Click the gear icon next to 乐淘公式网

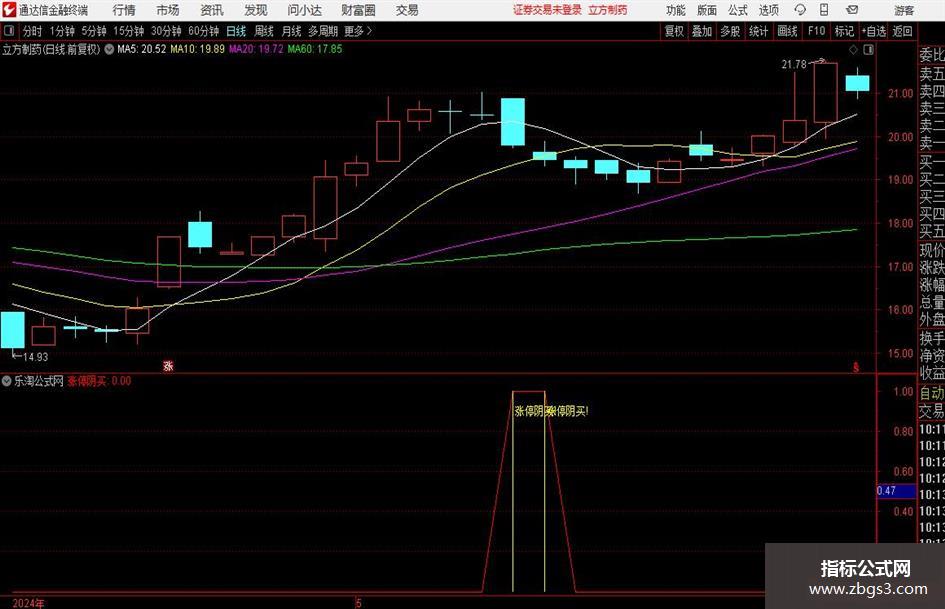tap(7, 381)
